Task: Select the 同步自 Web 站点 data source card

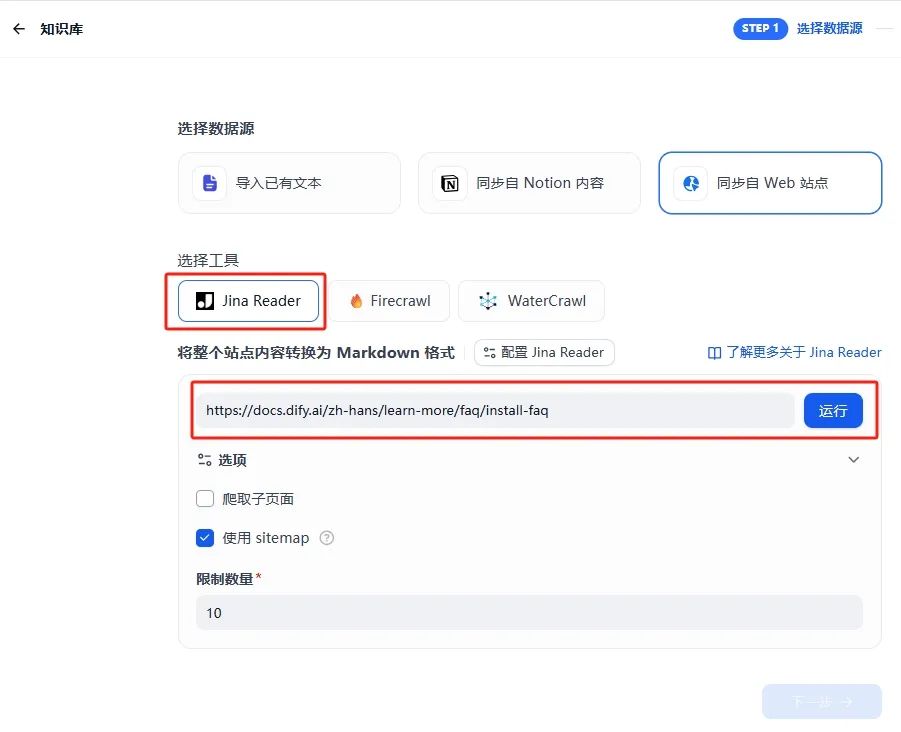Action: tap(769, 183)
